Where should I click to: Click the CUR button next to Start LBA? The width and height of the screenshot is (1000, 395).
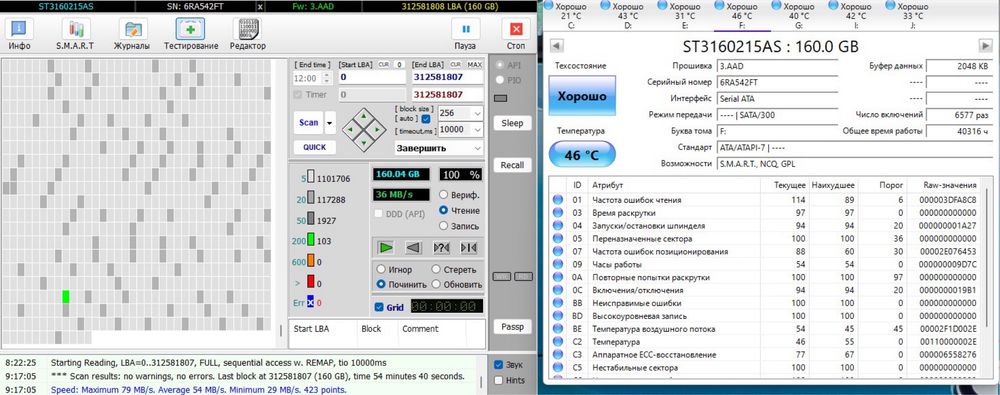click(x=384, y=64)
